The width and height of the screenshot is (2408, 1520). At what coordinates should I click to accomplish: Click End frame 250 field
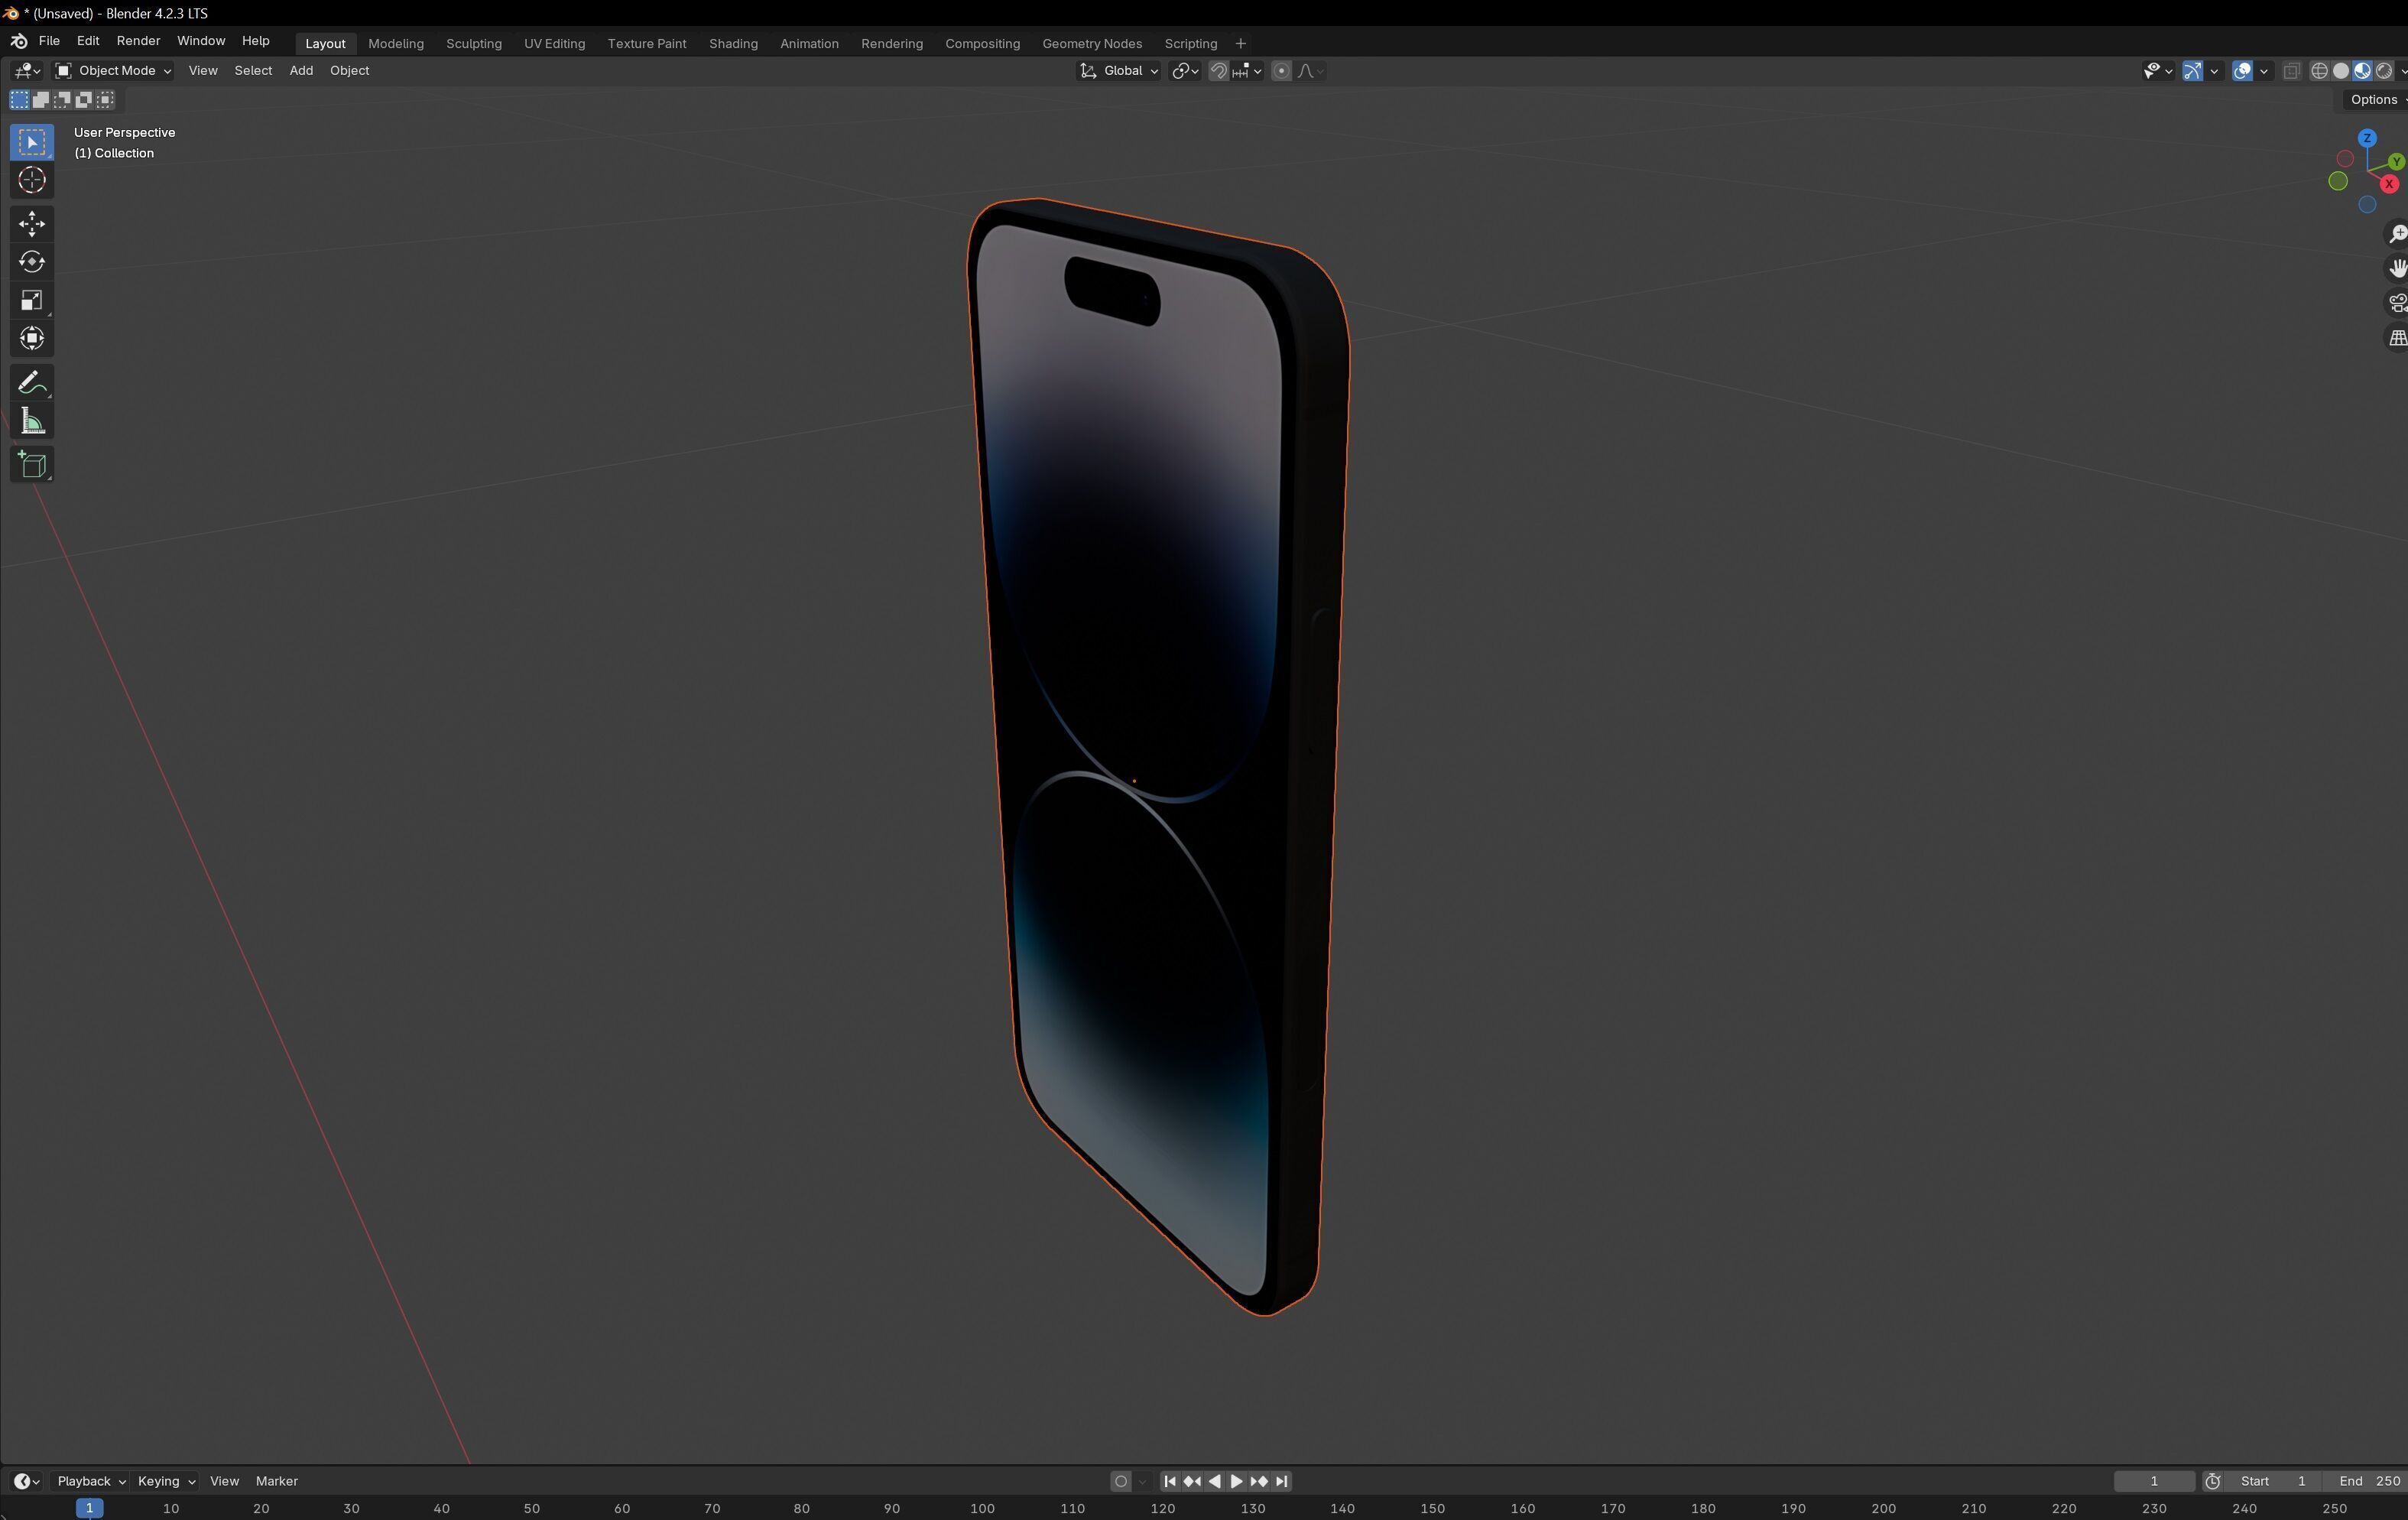(x=2367, y=1481)
